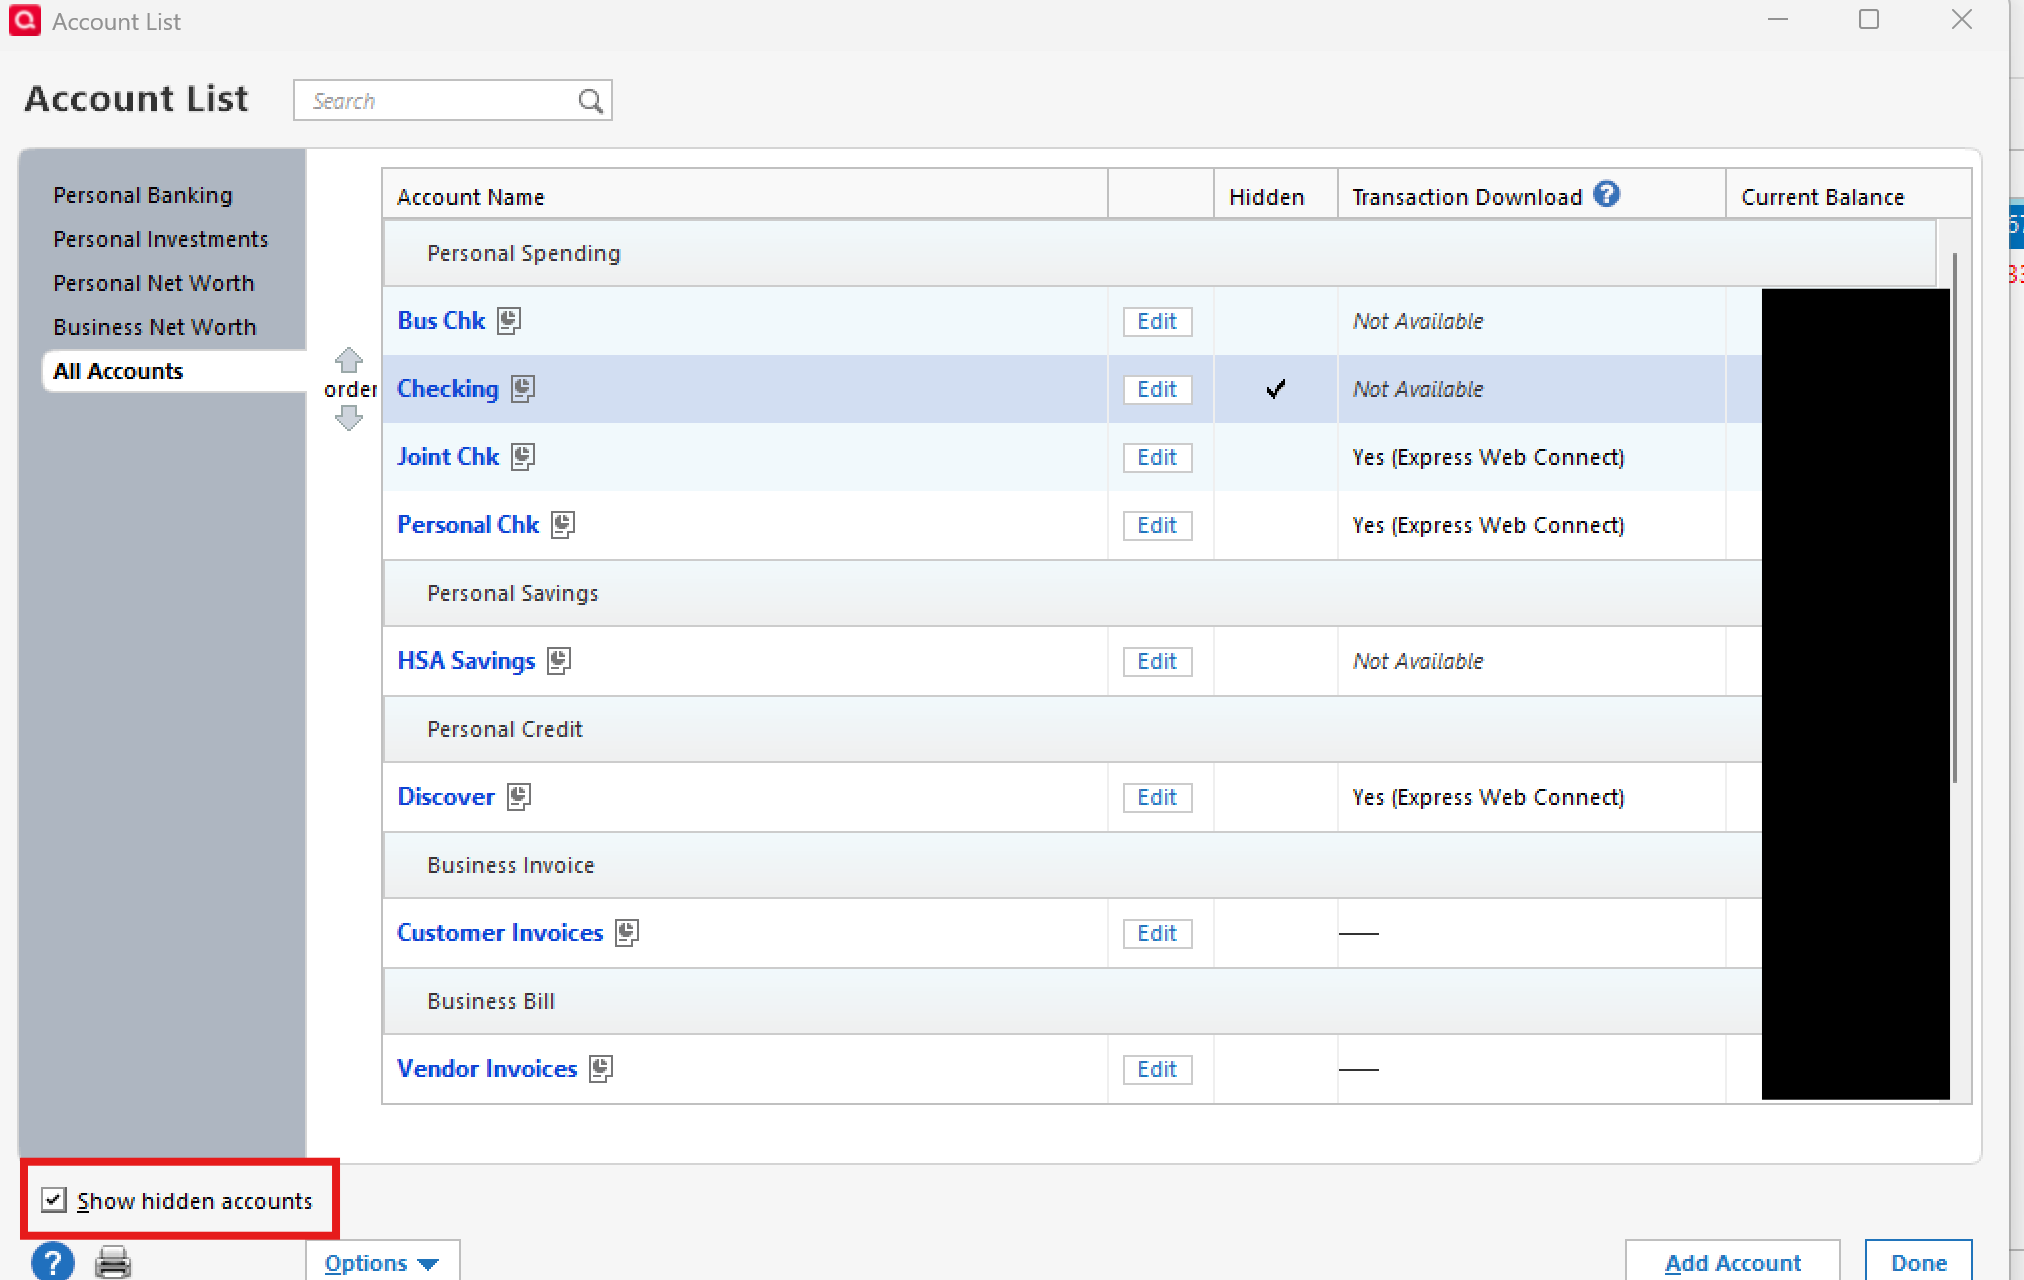
Task: Move account down with order arrow
Action: click(348, 418)
